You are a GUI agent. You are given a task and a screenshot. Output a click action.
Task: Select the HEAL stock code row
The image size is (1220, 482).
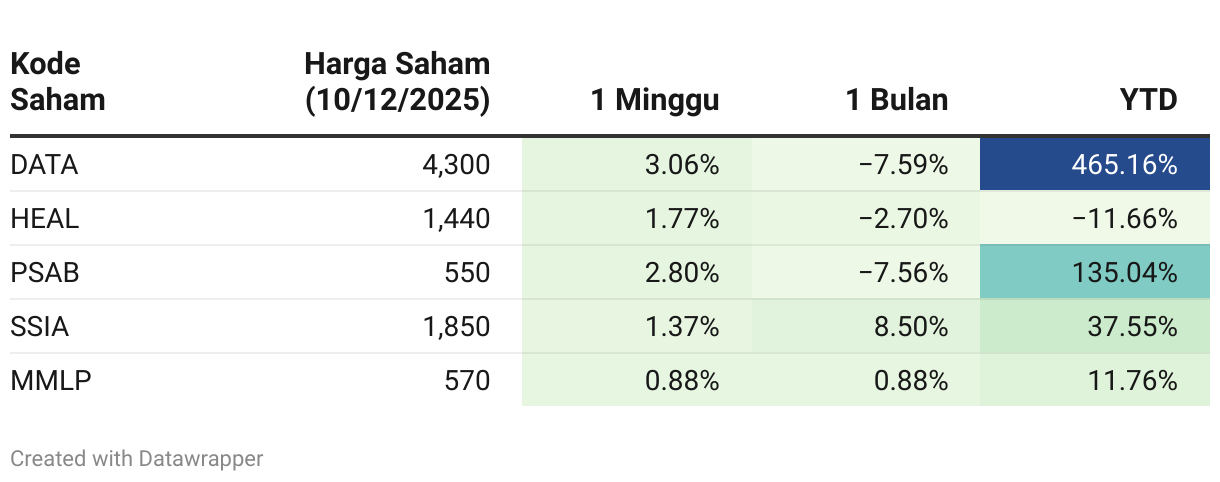tap(44, 219)
